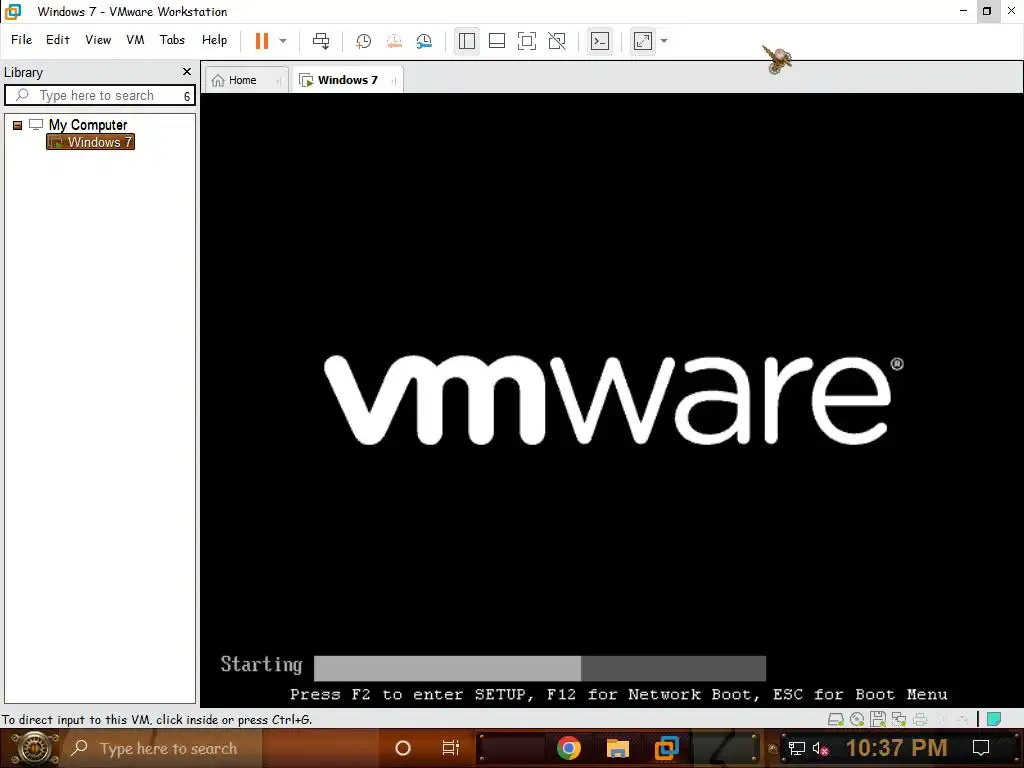Open File Explorer from taskbar

point(617,748)
